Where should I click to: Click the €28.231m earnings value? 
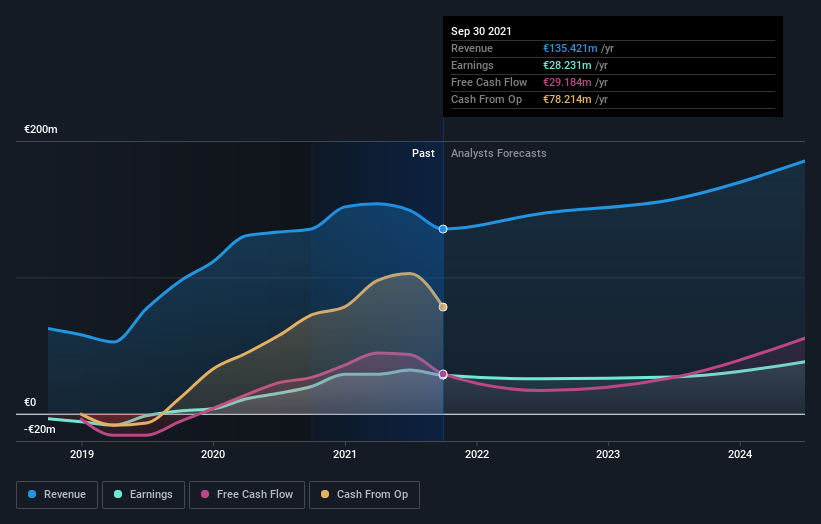click(567, 65)
